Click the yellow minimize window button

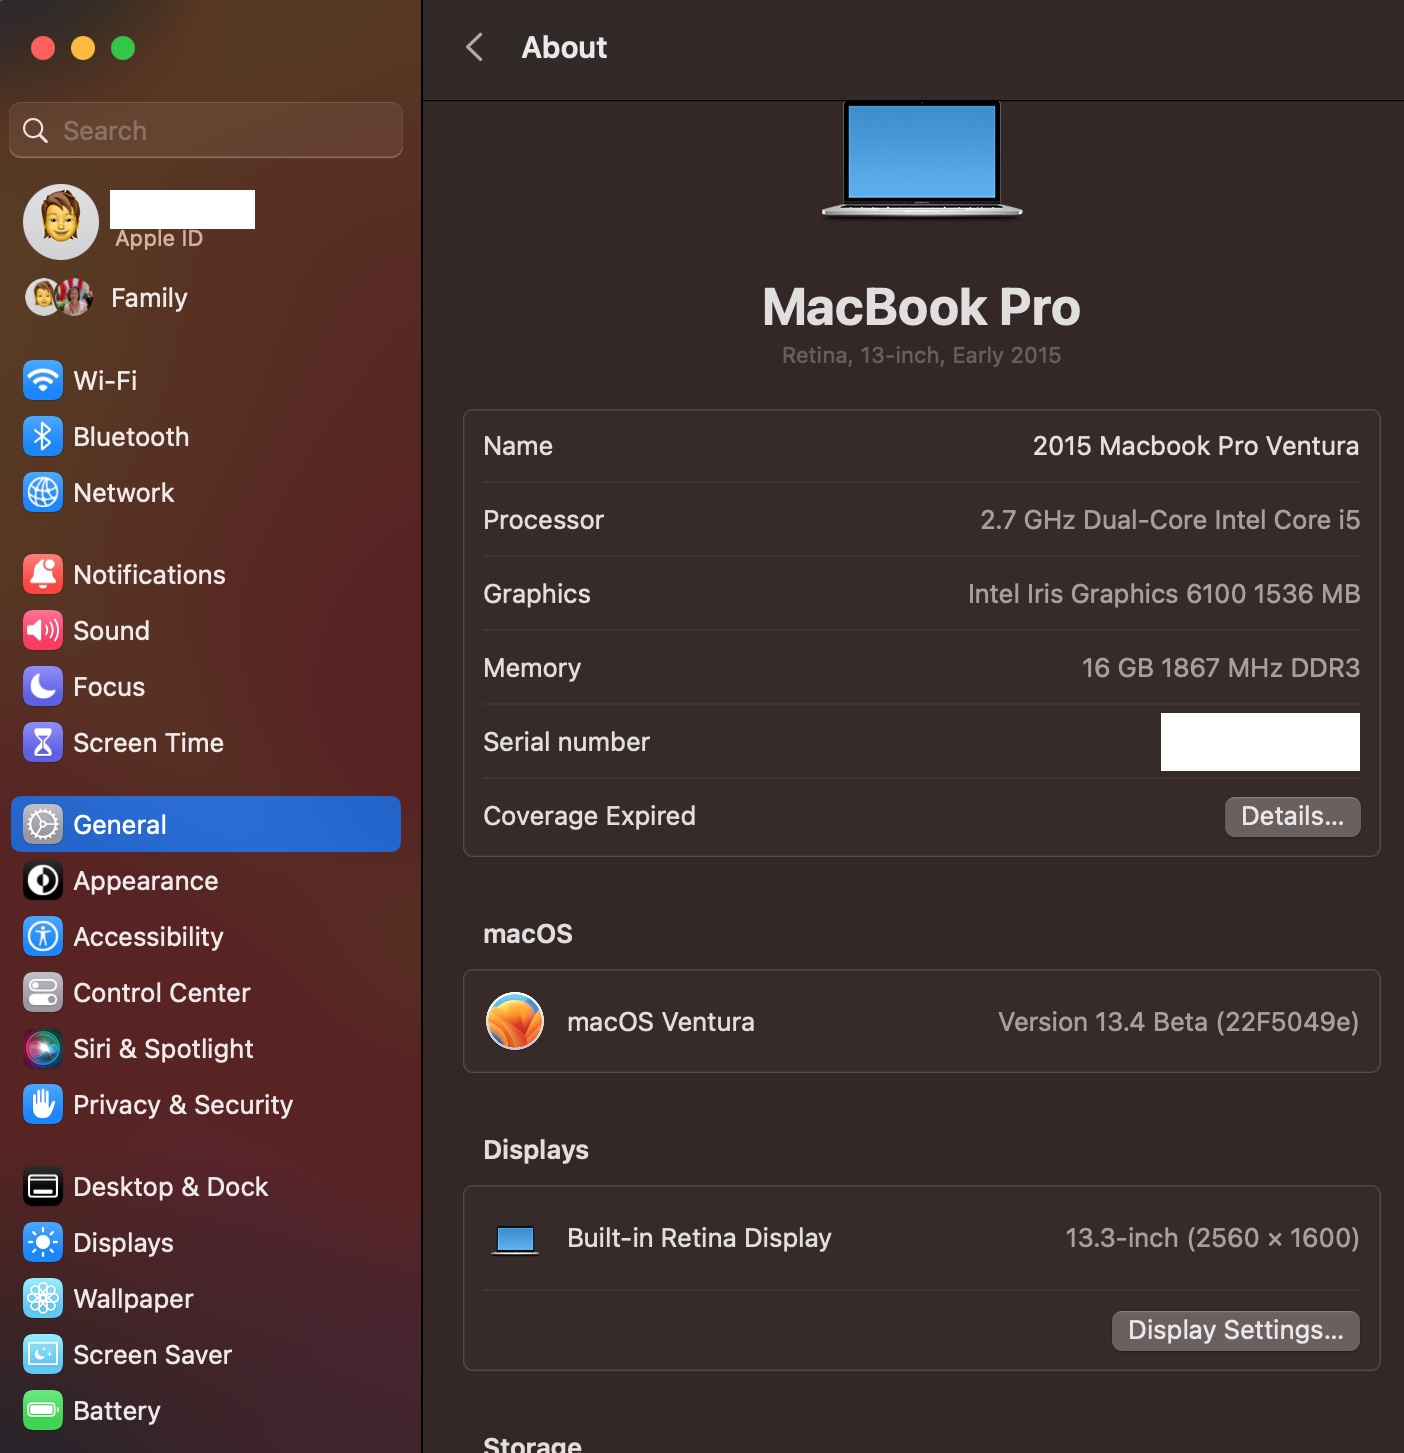[83, 48]
